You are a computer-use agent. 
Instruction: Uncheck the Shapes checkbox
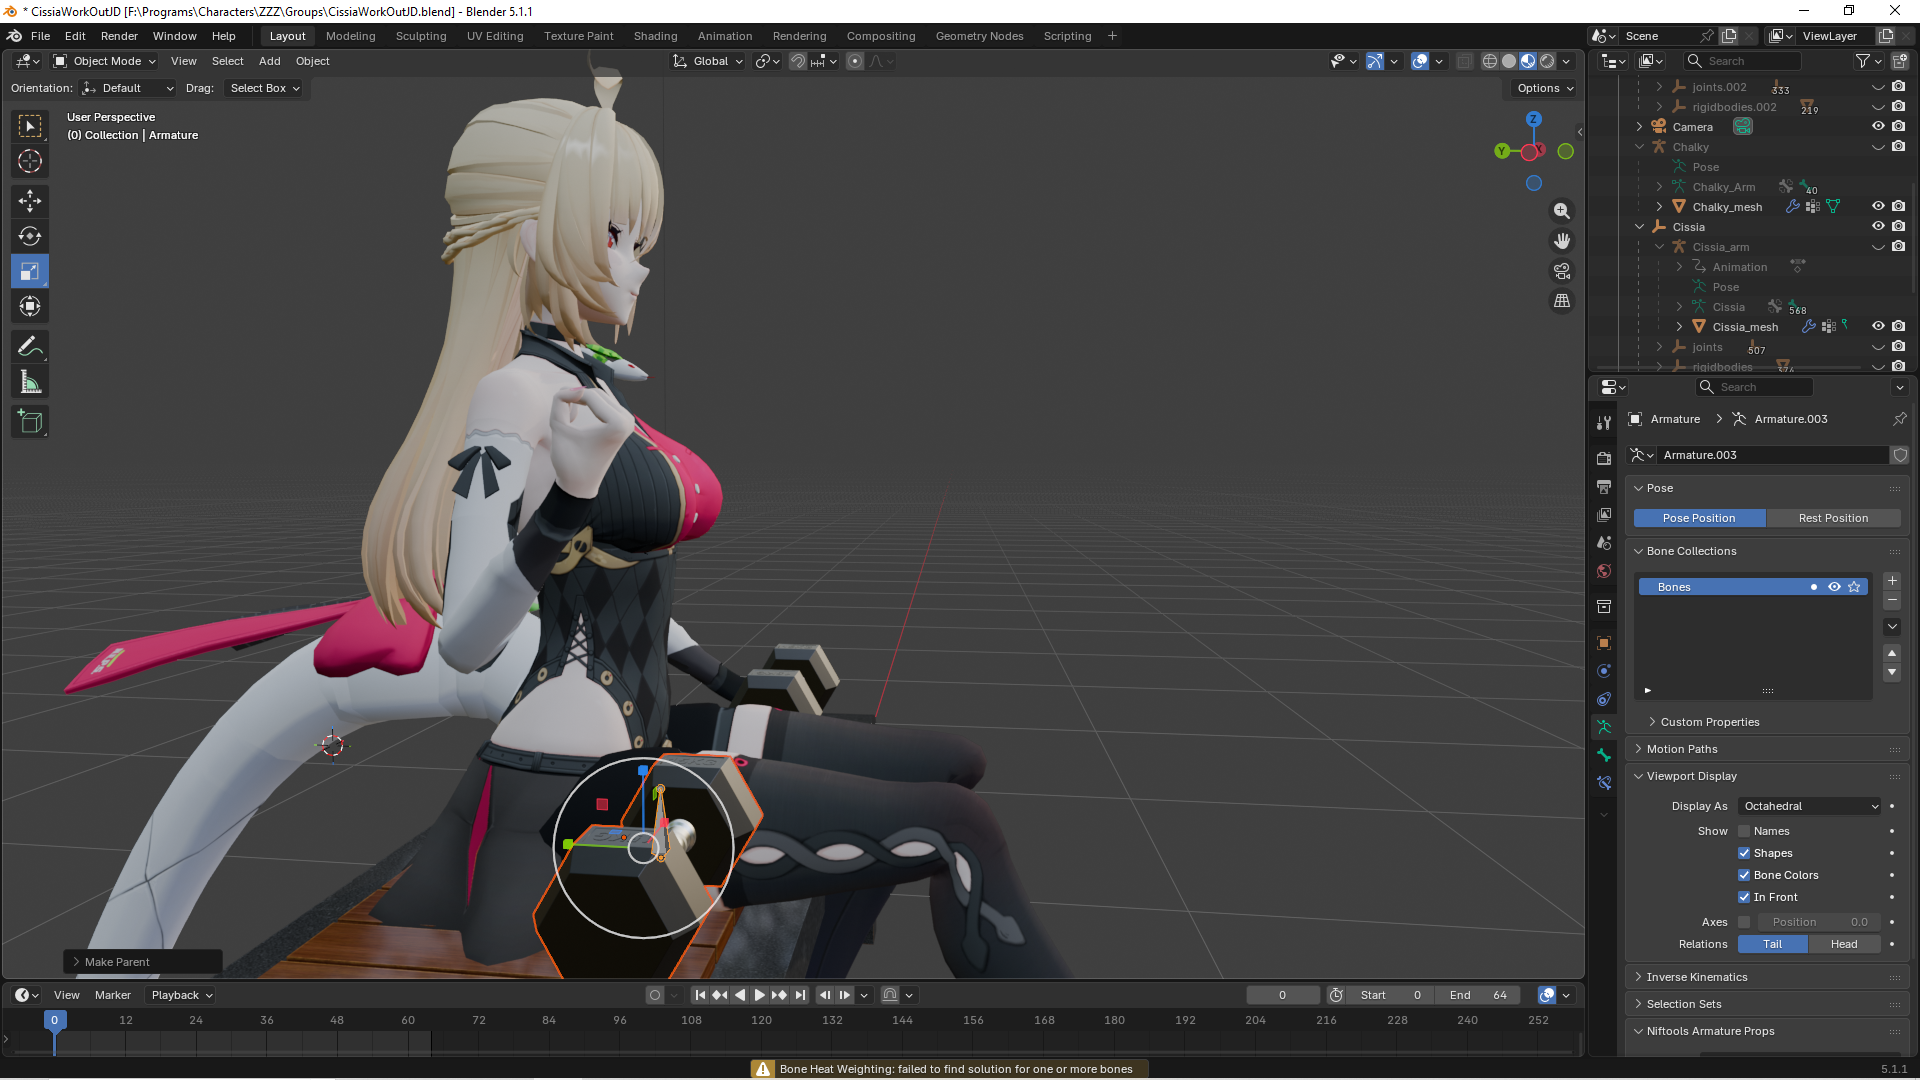pos(1744,853)
